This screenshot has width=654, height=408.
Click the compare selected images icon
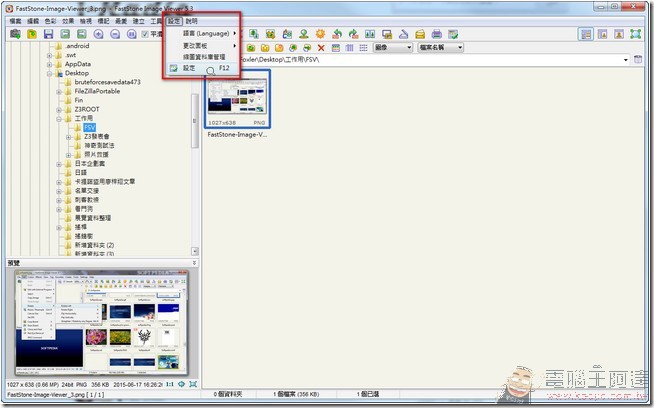[x=370, y=34]
